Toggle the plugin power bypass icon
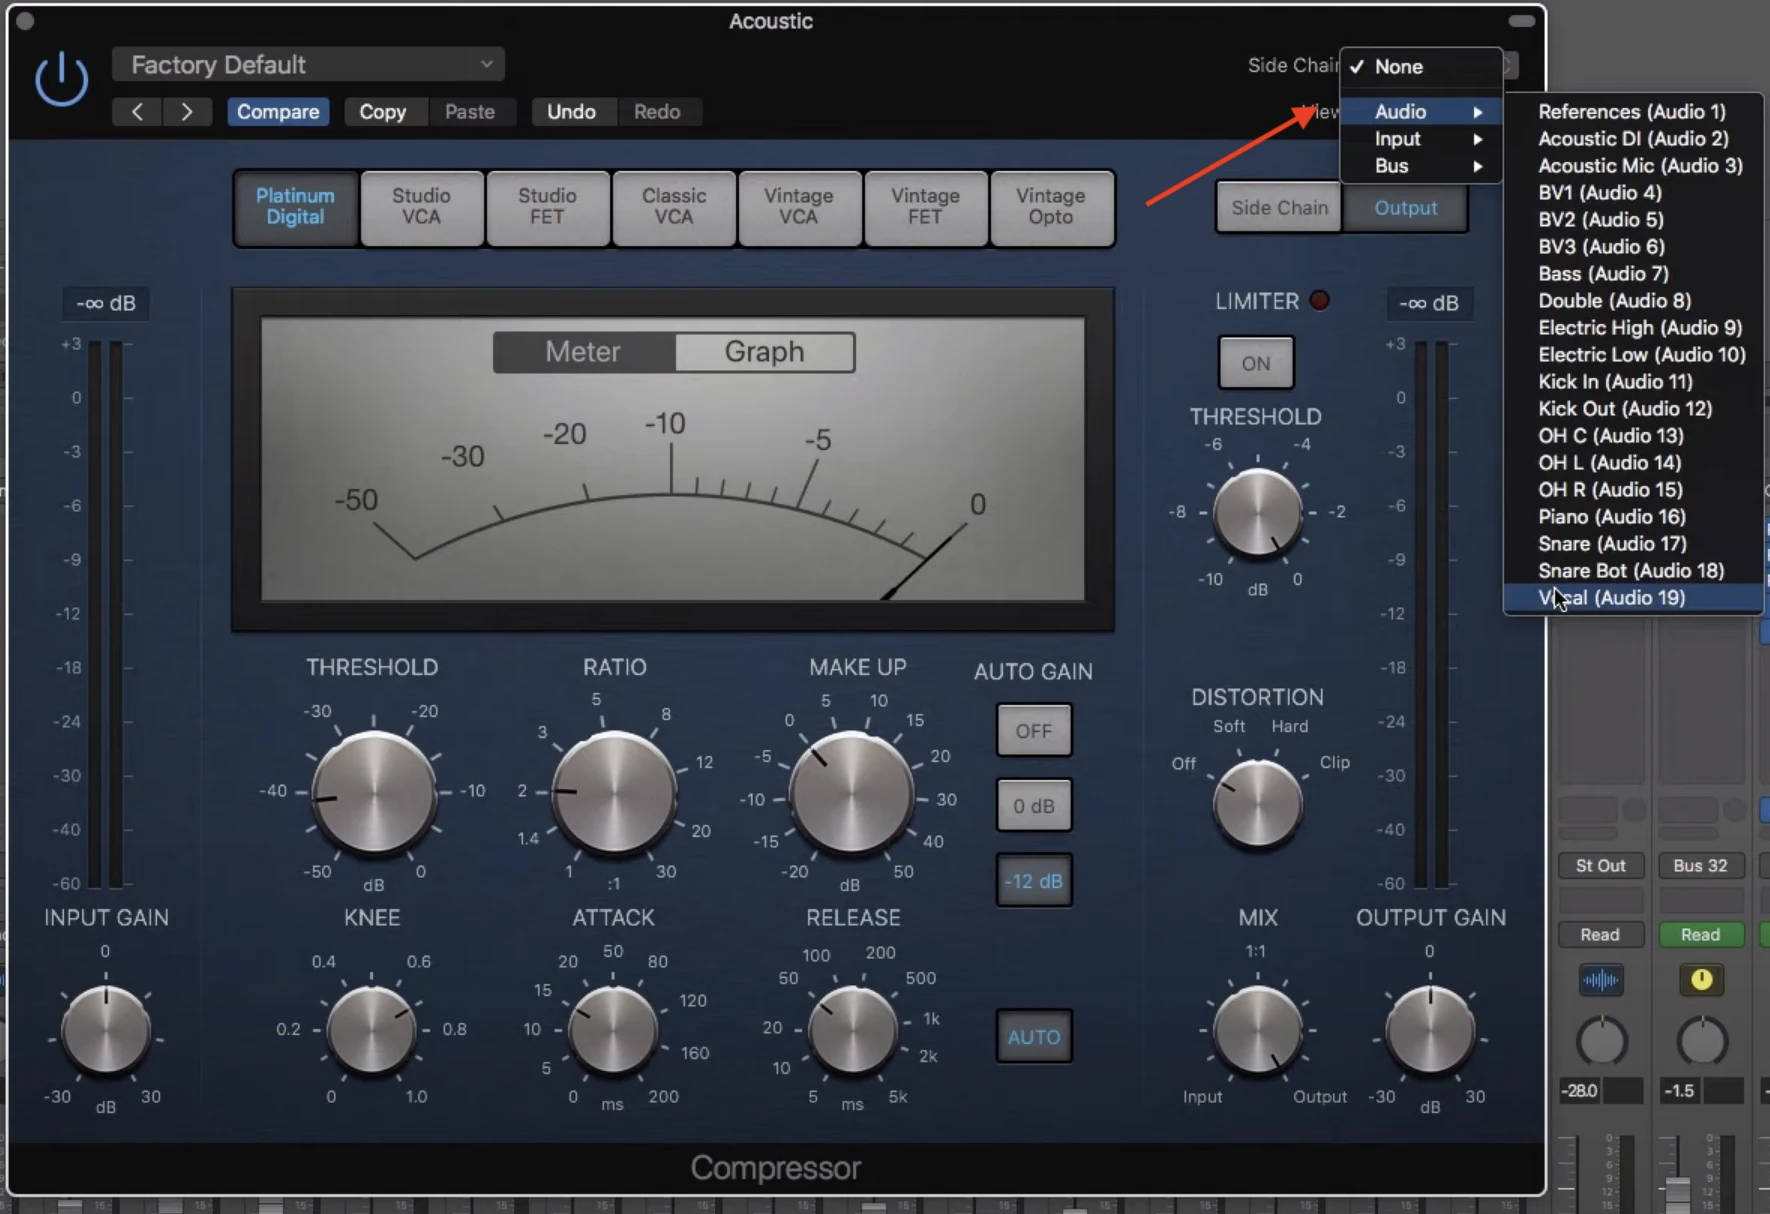Screen dimensions: 1770x1214 pos(61,80)
